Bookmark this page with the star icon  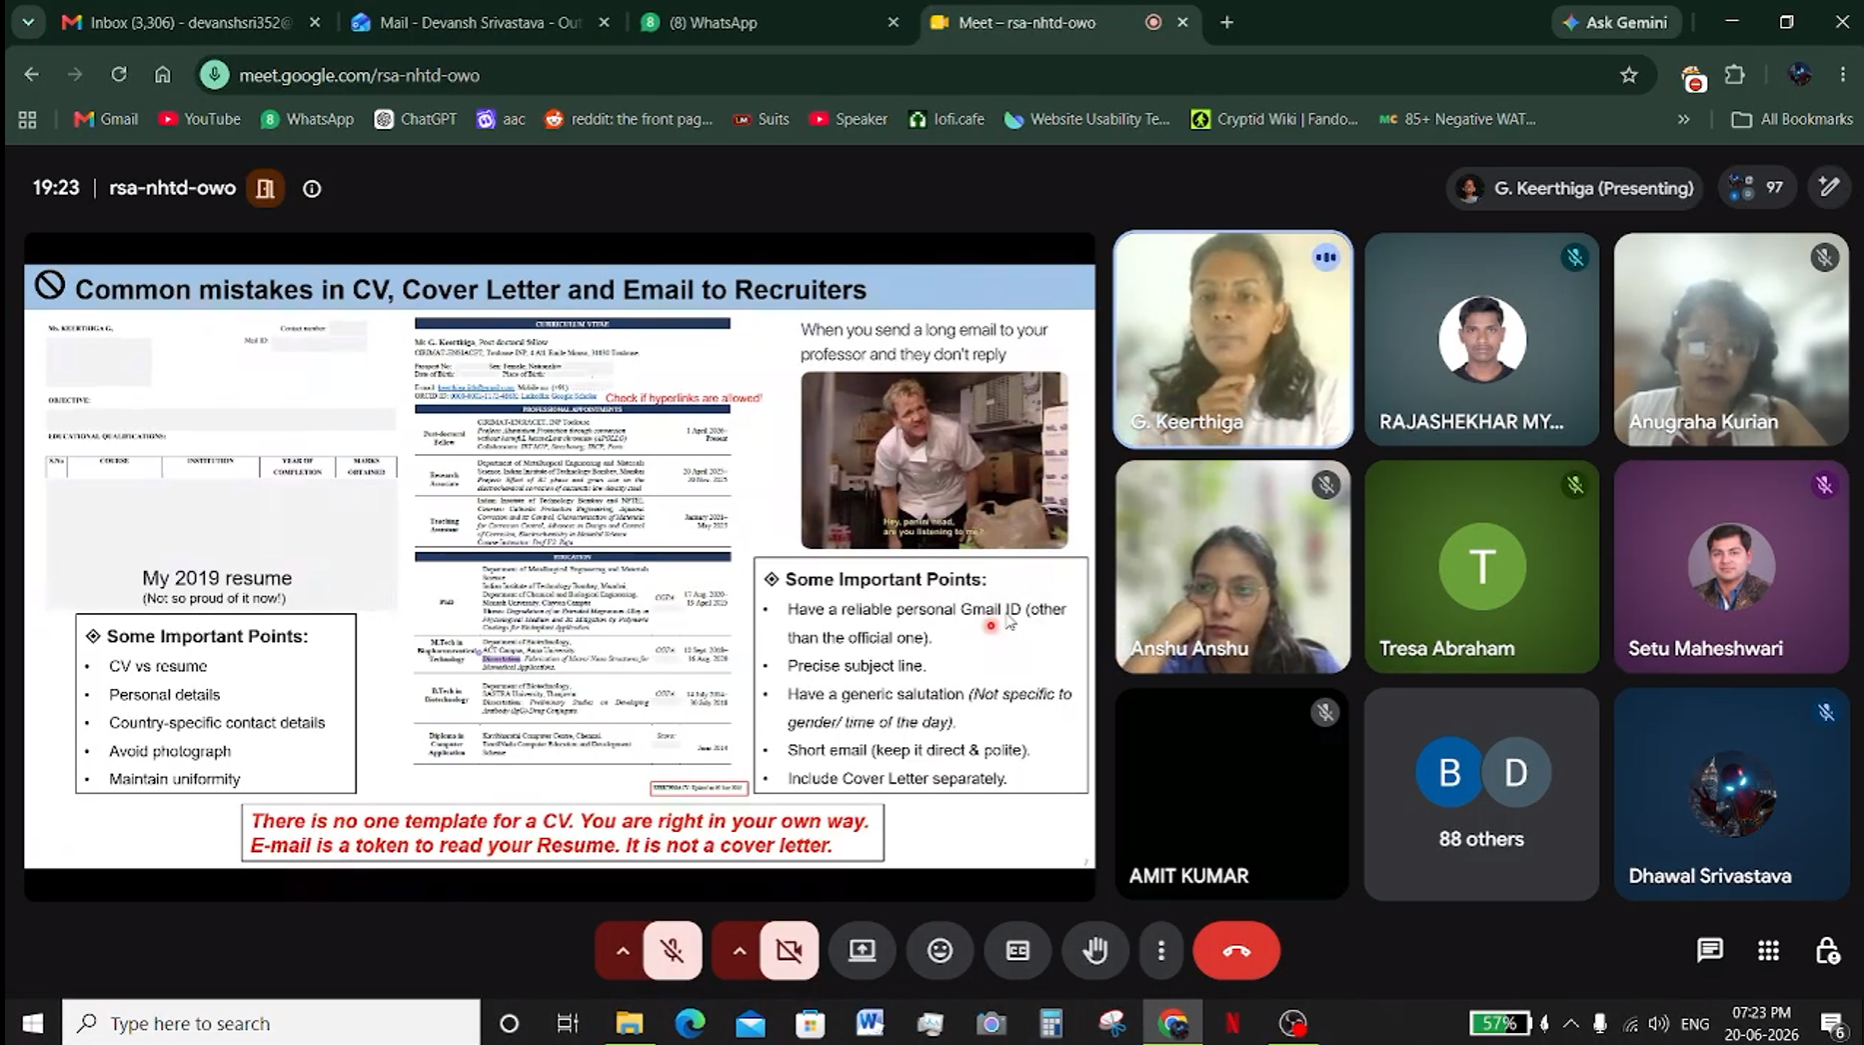[1629, 75]
